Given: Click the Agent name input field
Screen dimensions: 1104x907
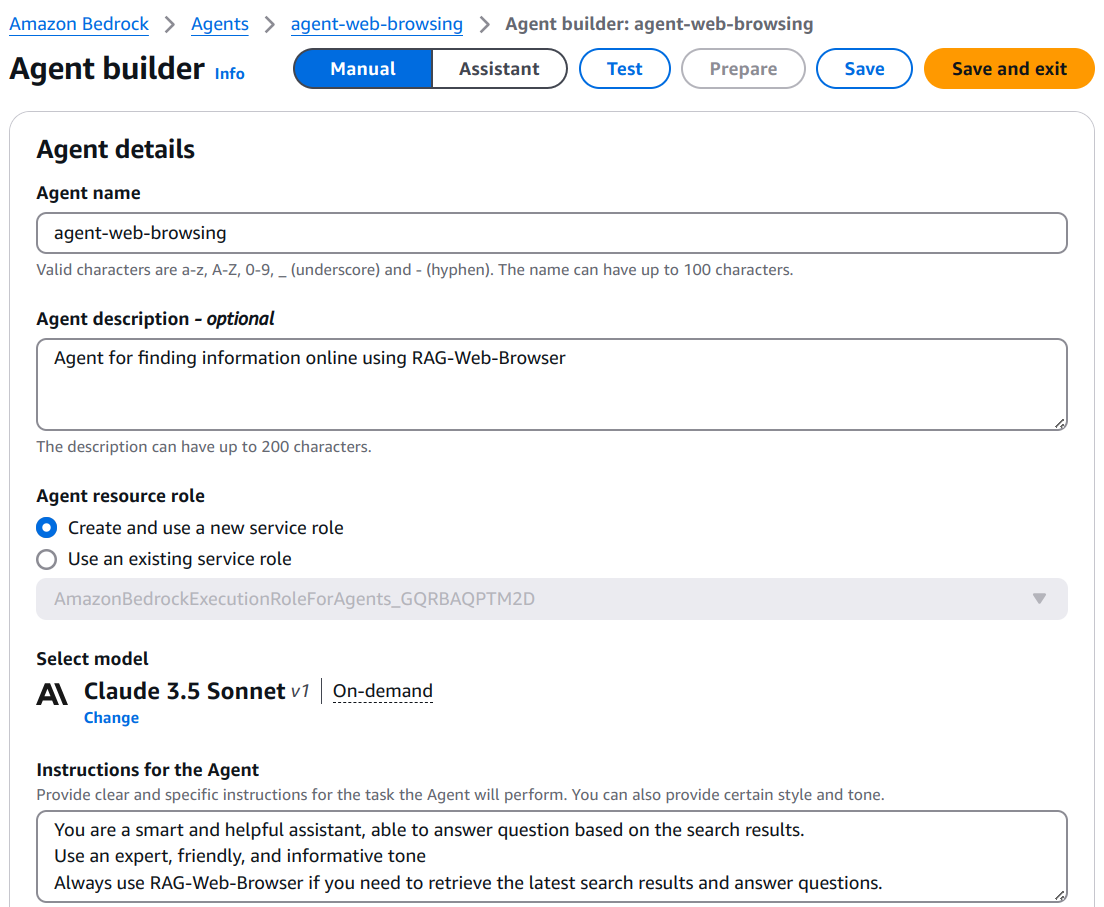Looking at the screenshot, I should tap(550, 232).
